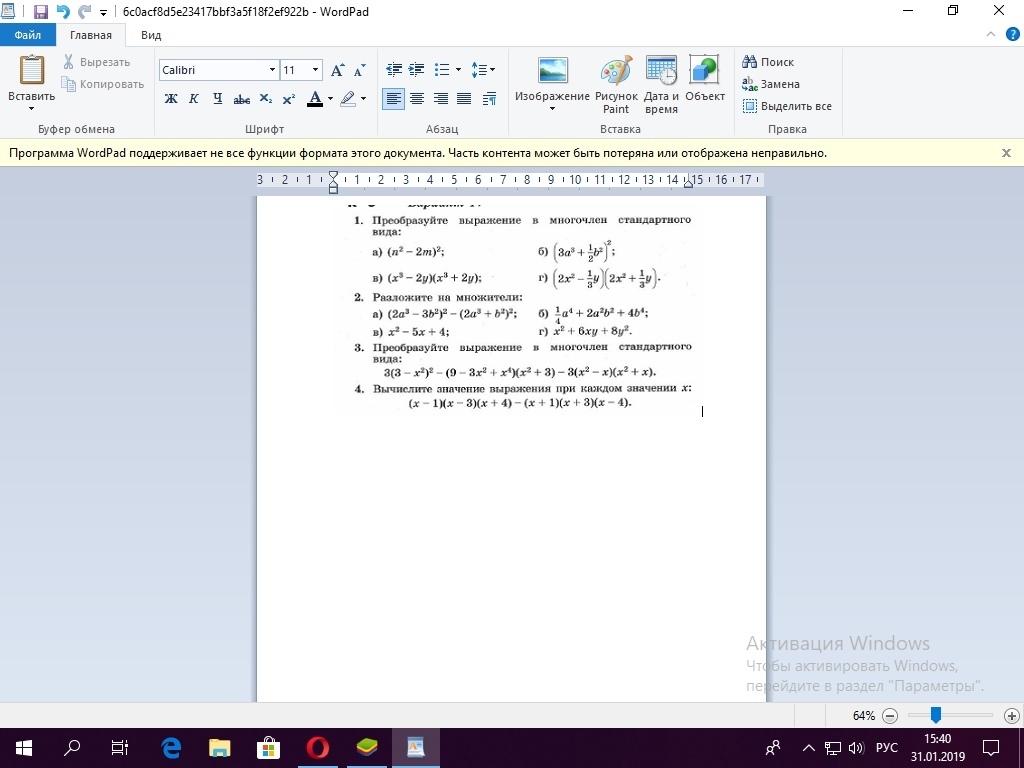Open the quick access toolbar customize arrow
The width and height of the screenshot is (1024, 768).
[103, 12]
